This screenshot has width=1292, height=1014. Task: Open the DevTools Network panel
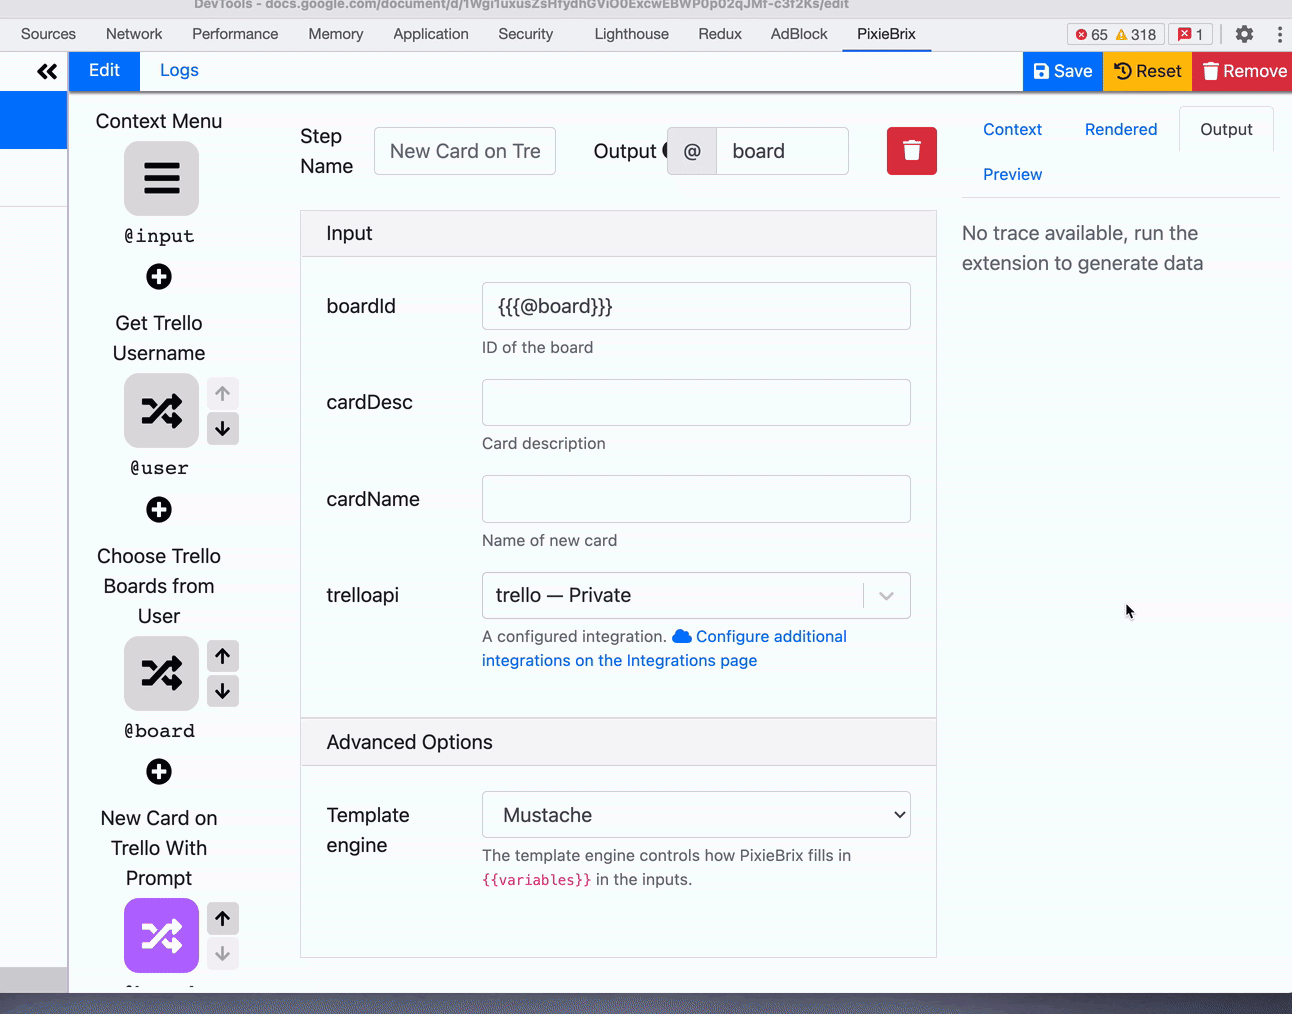pos(134,34)
